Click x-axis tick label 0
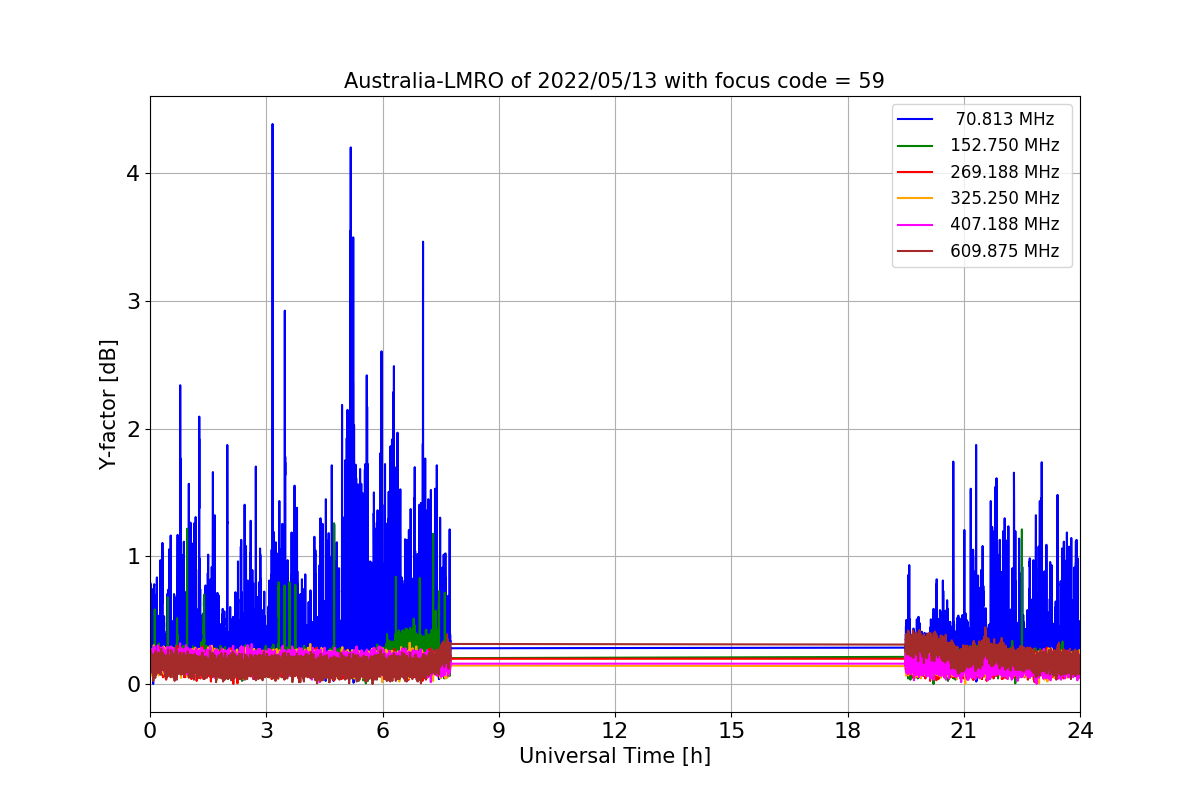 (150, 731)
